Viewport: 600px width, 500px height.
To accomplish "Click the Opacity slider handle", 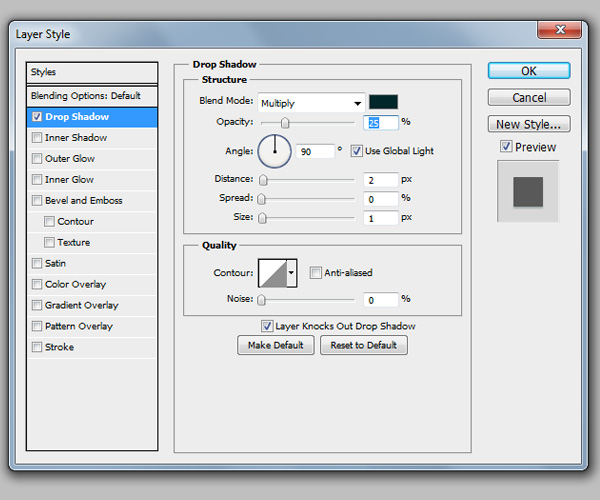I will coord(285,123).
